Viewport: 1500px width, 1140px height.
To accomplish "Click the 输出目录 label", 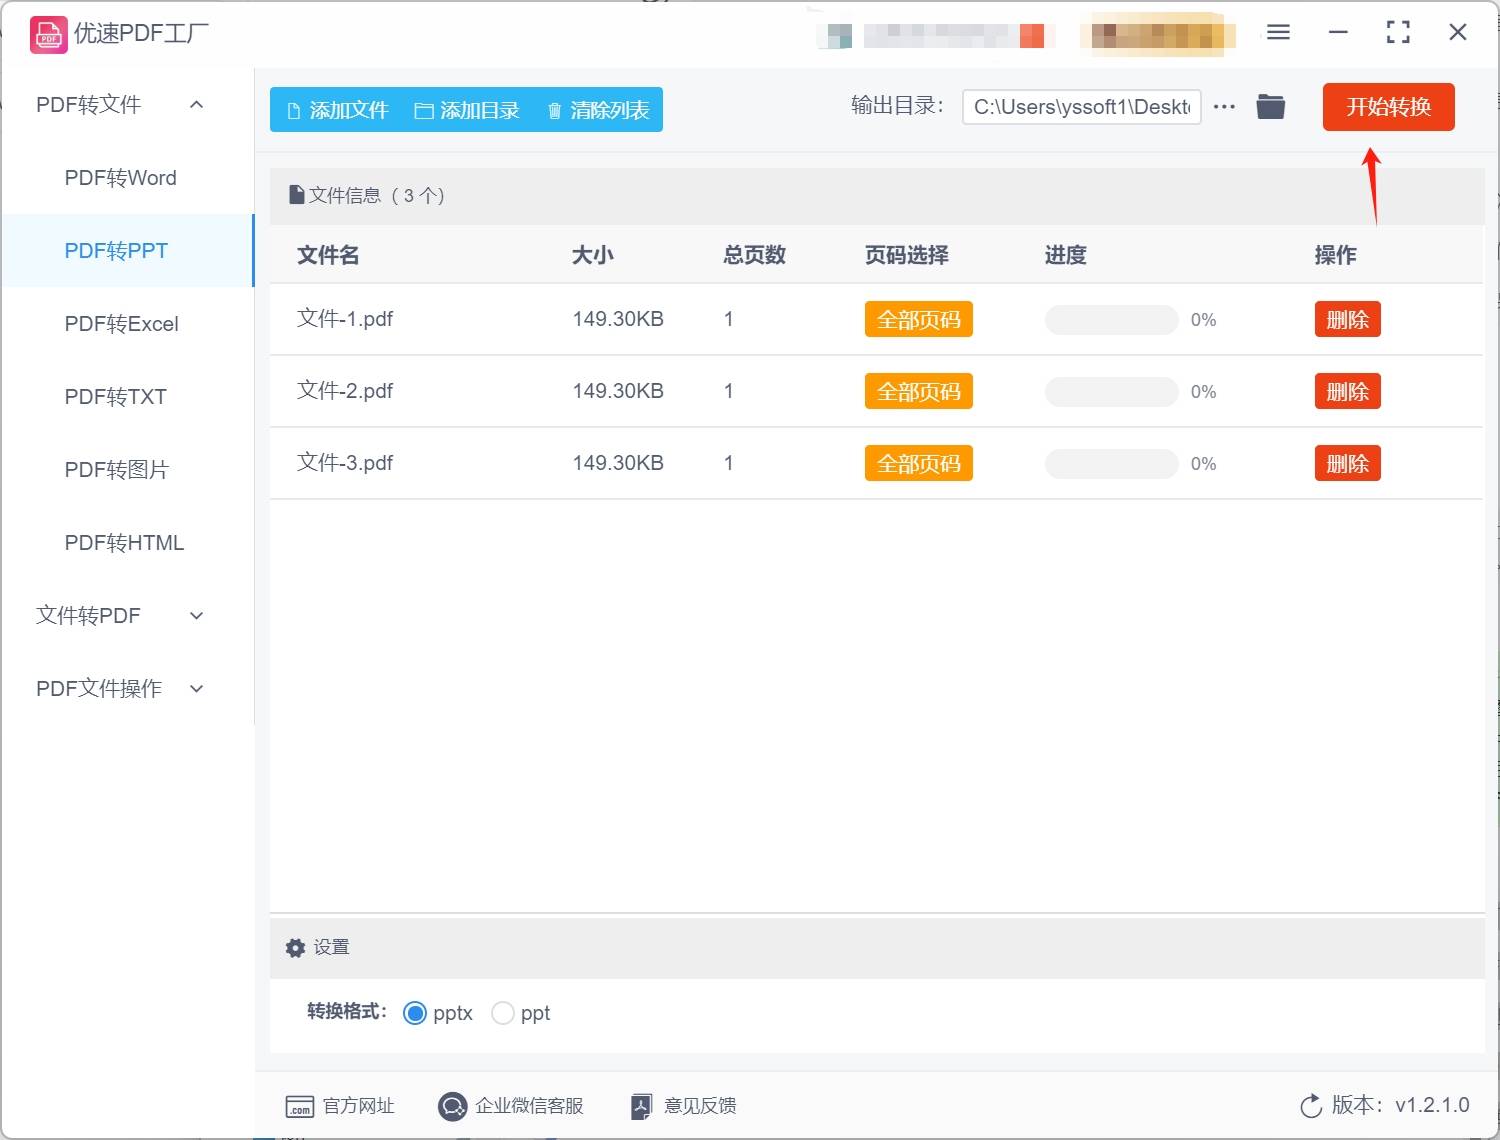I will pos(897,106).
